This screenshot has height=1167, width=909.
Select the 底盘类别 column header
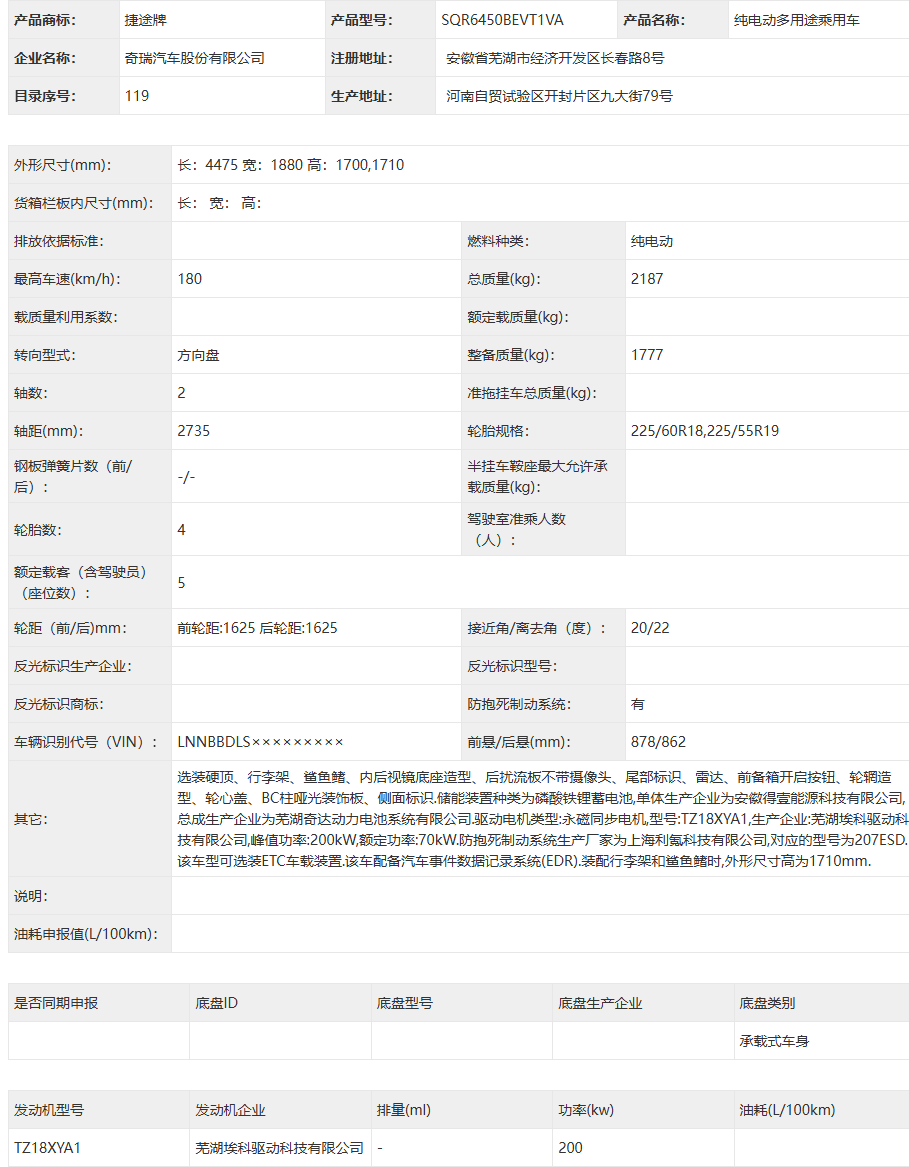767,1003
